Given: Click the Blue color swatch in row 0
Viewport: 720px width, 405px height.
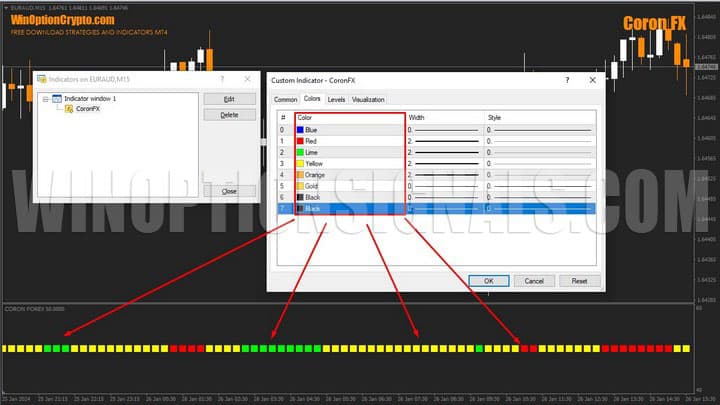Looking at the screenshot, I should click(300, 130).
